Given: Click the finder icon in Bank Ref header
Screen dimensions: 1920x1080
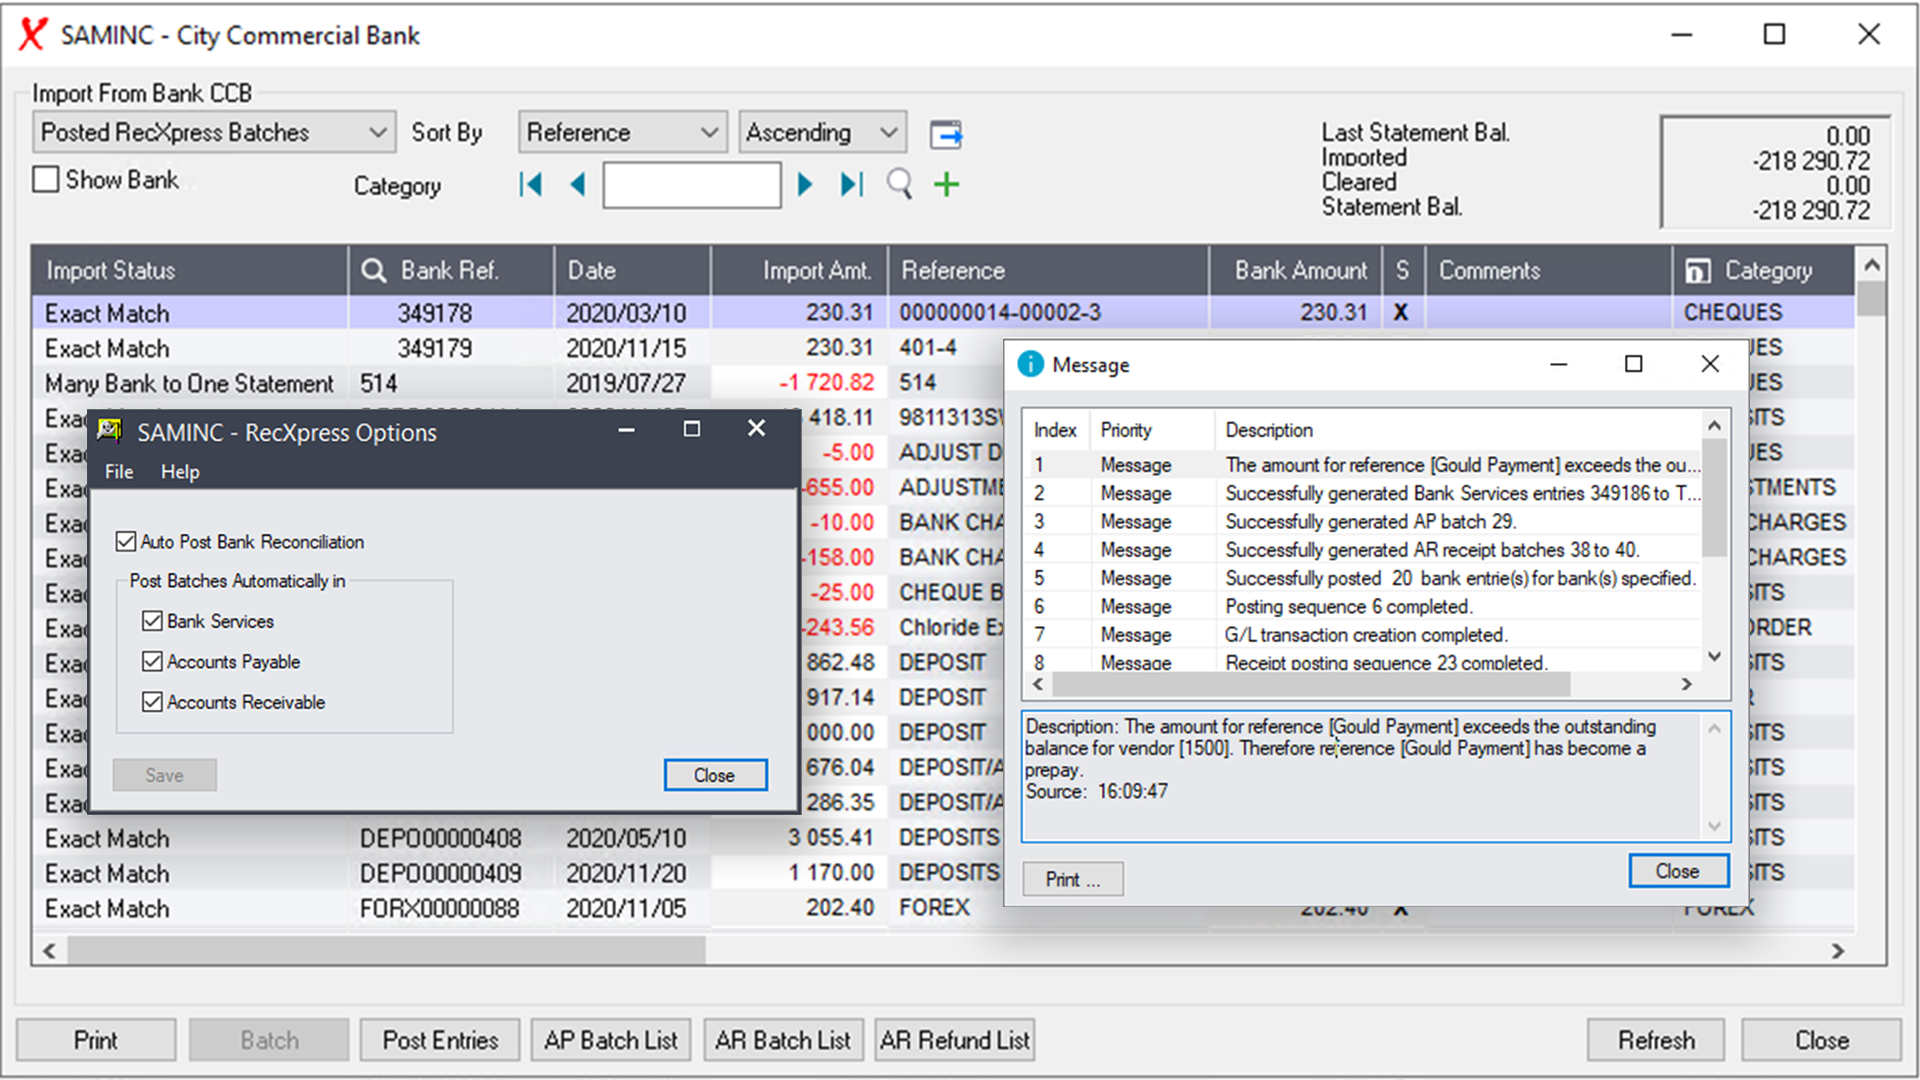Looking at the screenshot, I should pyautogui.click(x=373, y=270).
